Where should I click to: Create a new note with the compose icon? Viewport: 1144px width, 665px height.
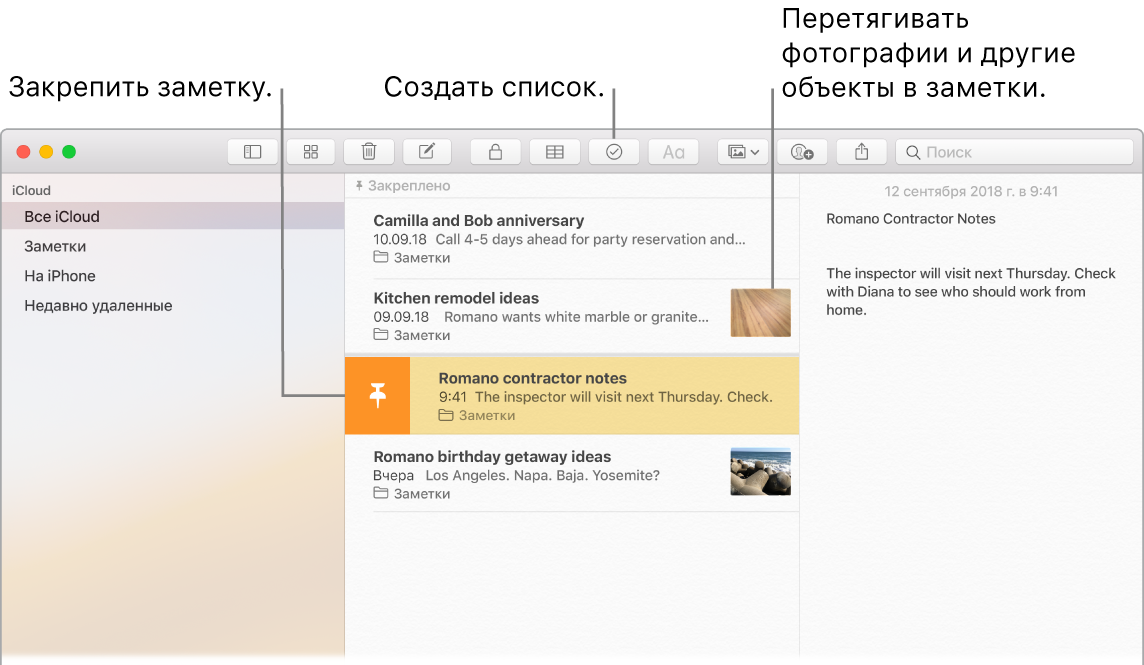[426, 151]
